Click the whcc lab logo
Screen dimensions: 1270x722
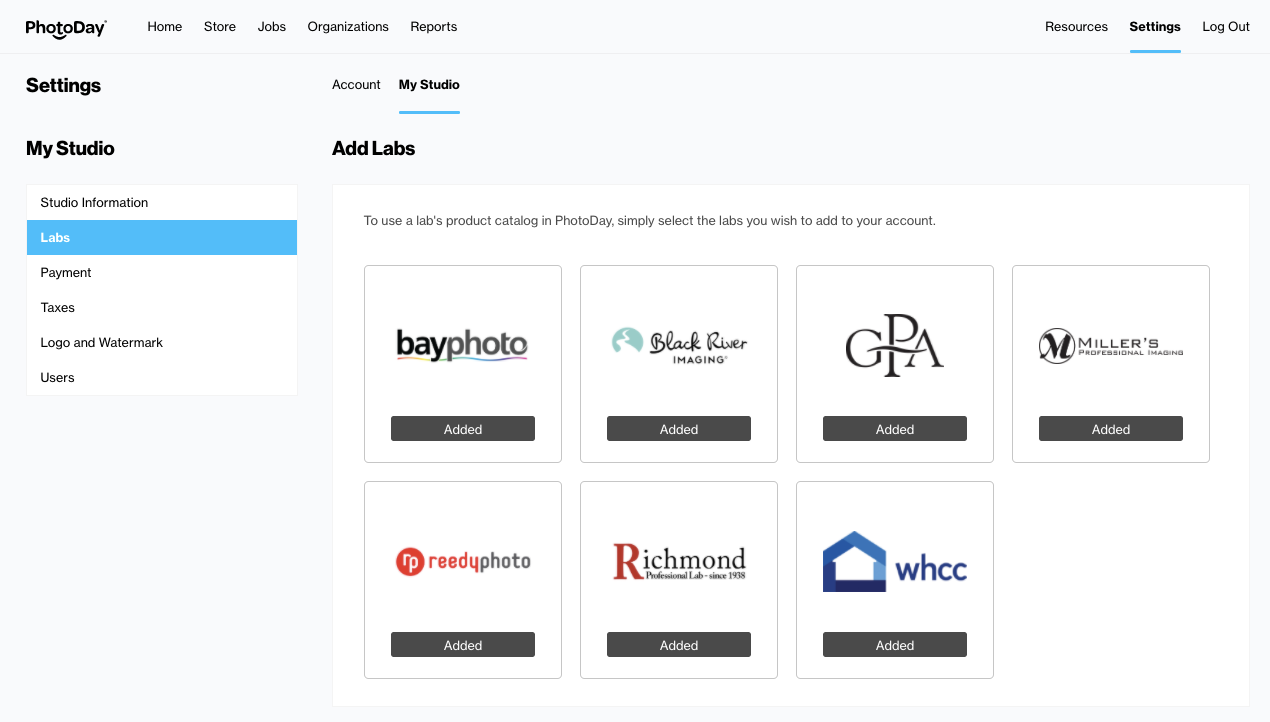895,561
